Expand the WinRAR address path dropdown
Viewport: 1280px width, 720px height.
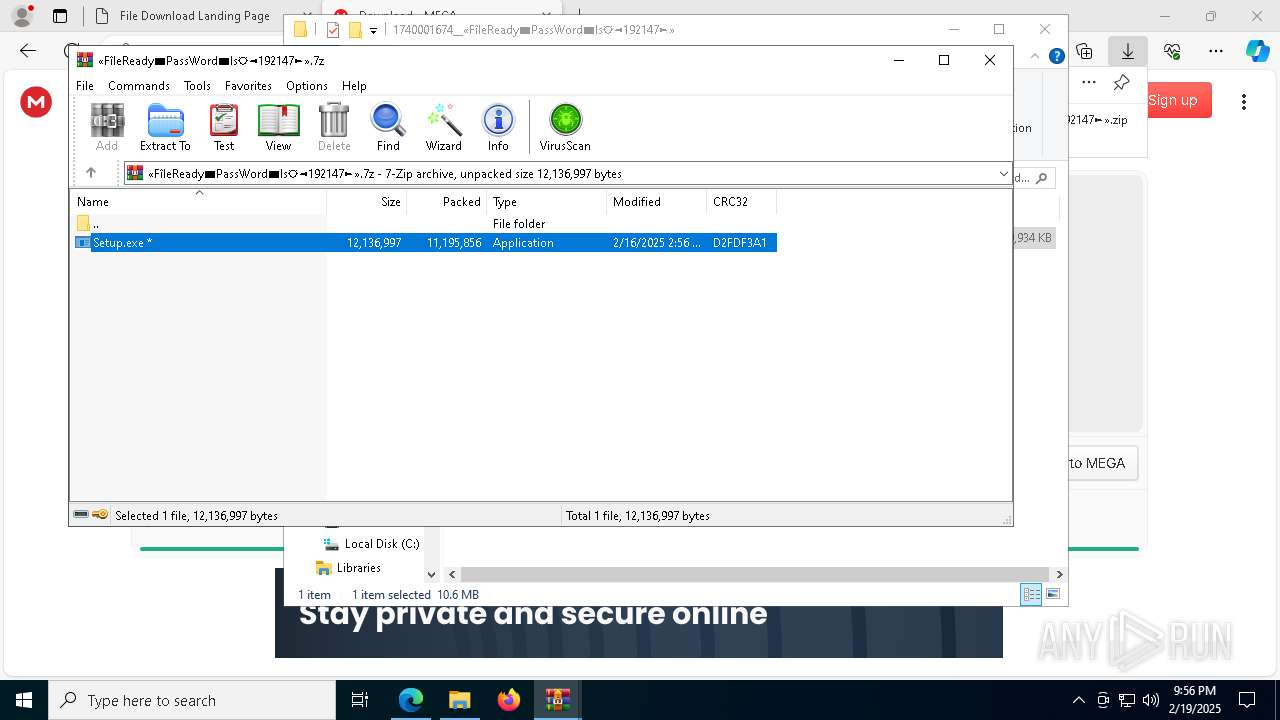pyautogui.click(x=1003, y=174)
